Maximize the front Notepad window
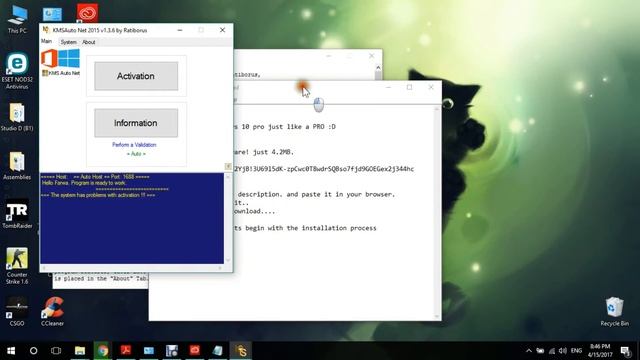Screen dimensions: 640x360 [409, 87]
